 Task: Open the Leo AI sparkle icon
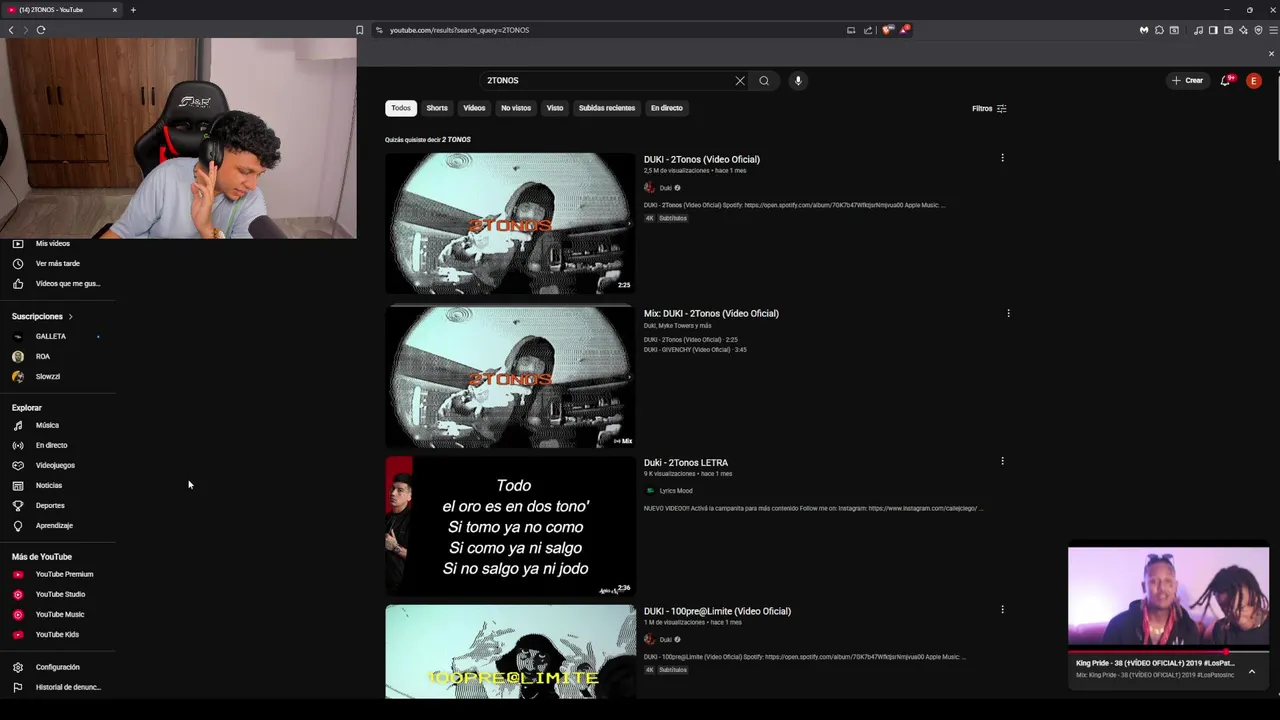pyautogui.click(x=1243, y=30)
